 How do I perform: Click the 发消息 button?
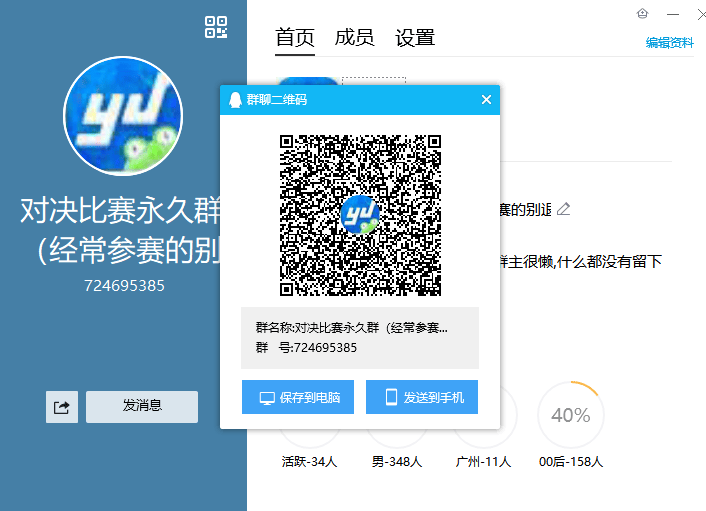point(142,407)
